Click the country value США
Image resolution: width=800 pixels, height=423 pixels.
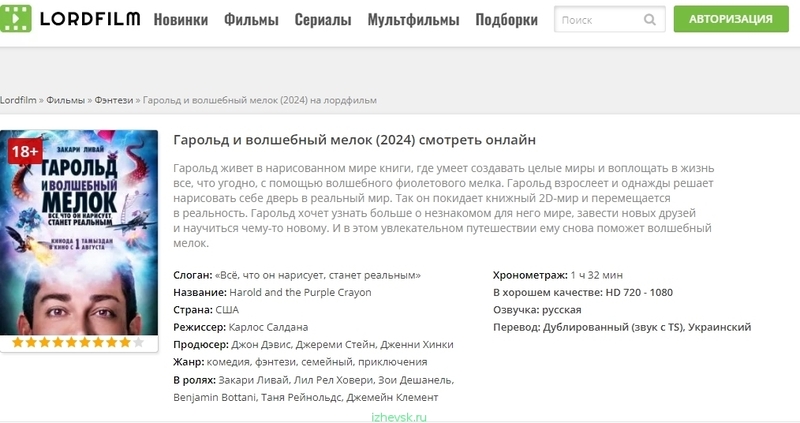coord(227,310)
